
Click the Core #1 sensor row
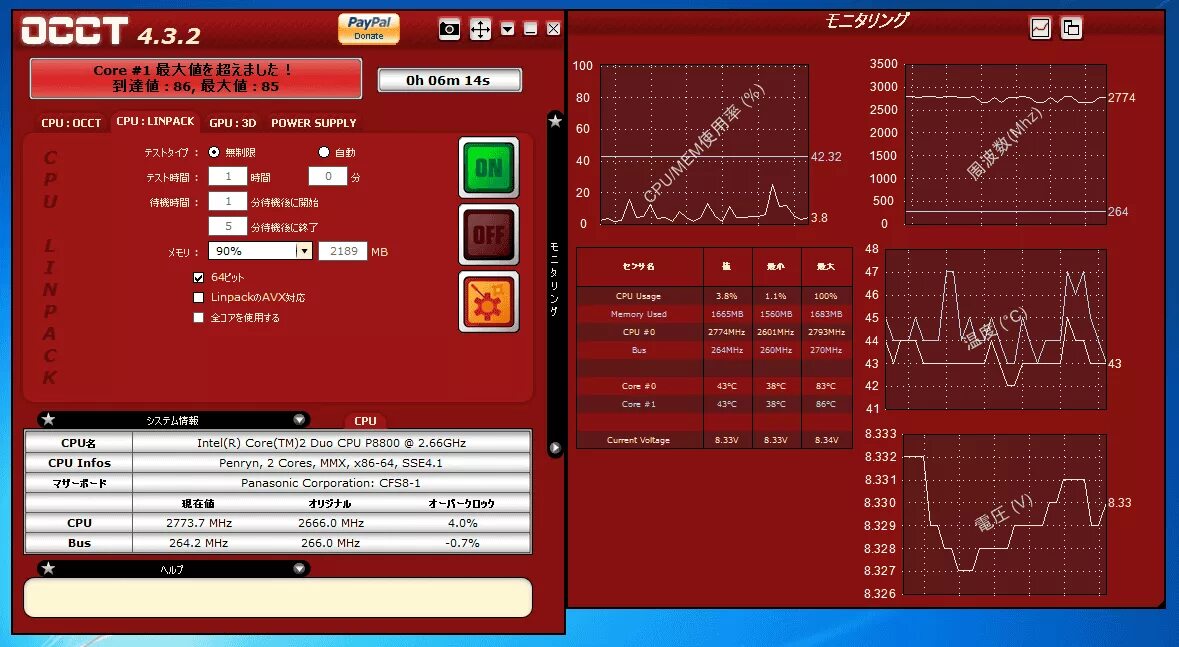tap(714, 404)
